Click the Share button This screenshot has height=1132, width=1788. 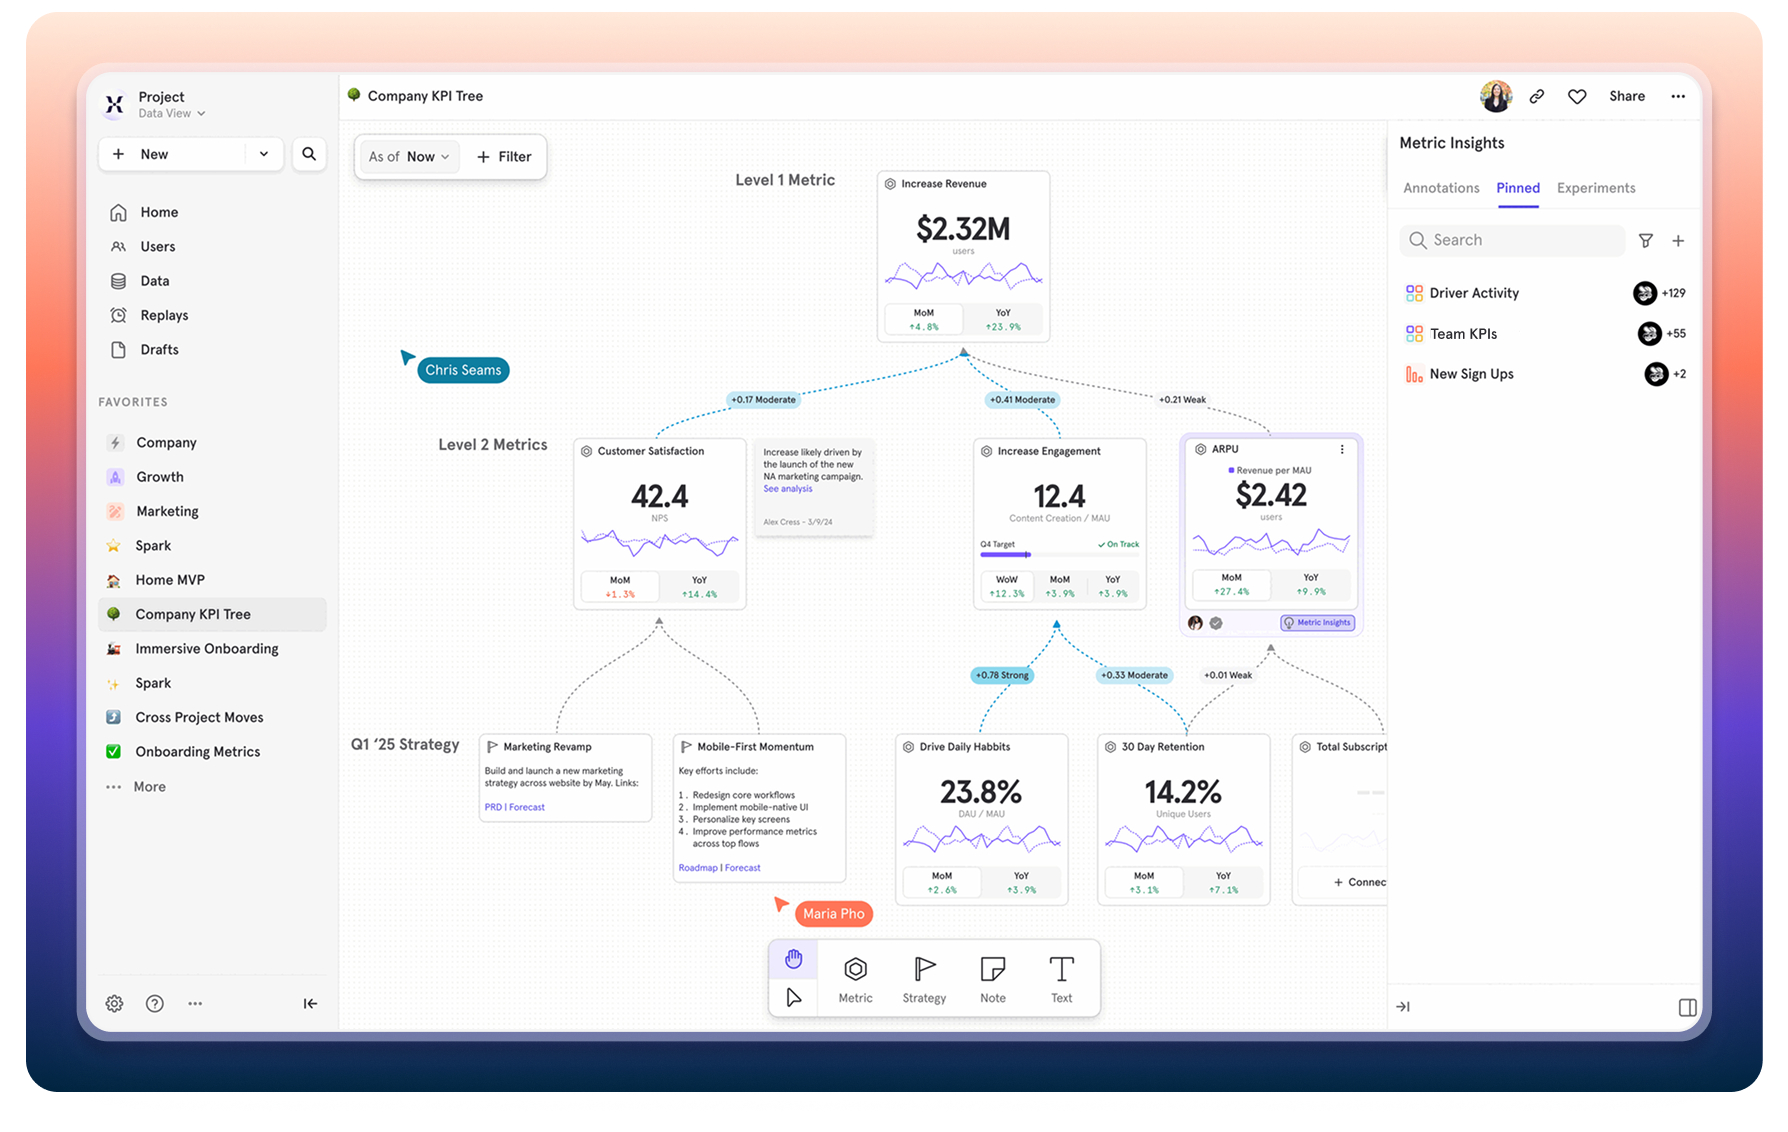tap(1626, 96)
